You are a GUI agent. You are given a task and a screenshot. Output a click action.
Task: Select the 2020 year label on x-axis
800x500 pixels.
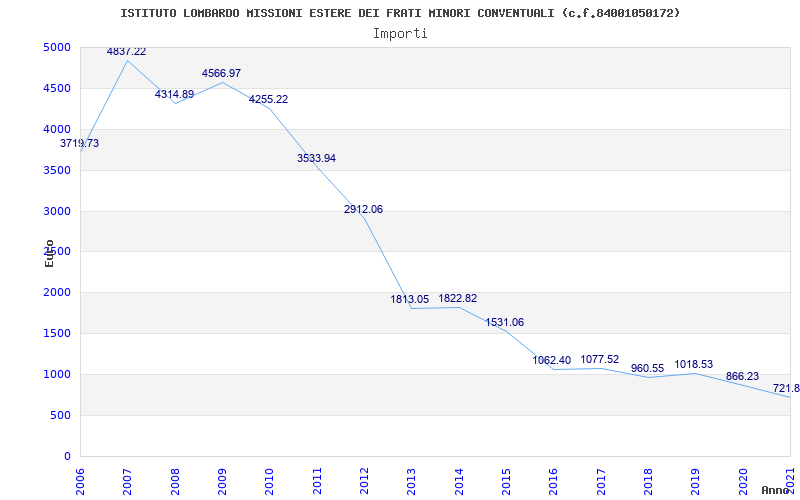(743, 481)
